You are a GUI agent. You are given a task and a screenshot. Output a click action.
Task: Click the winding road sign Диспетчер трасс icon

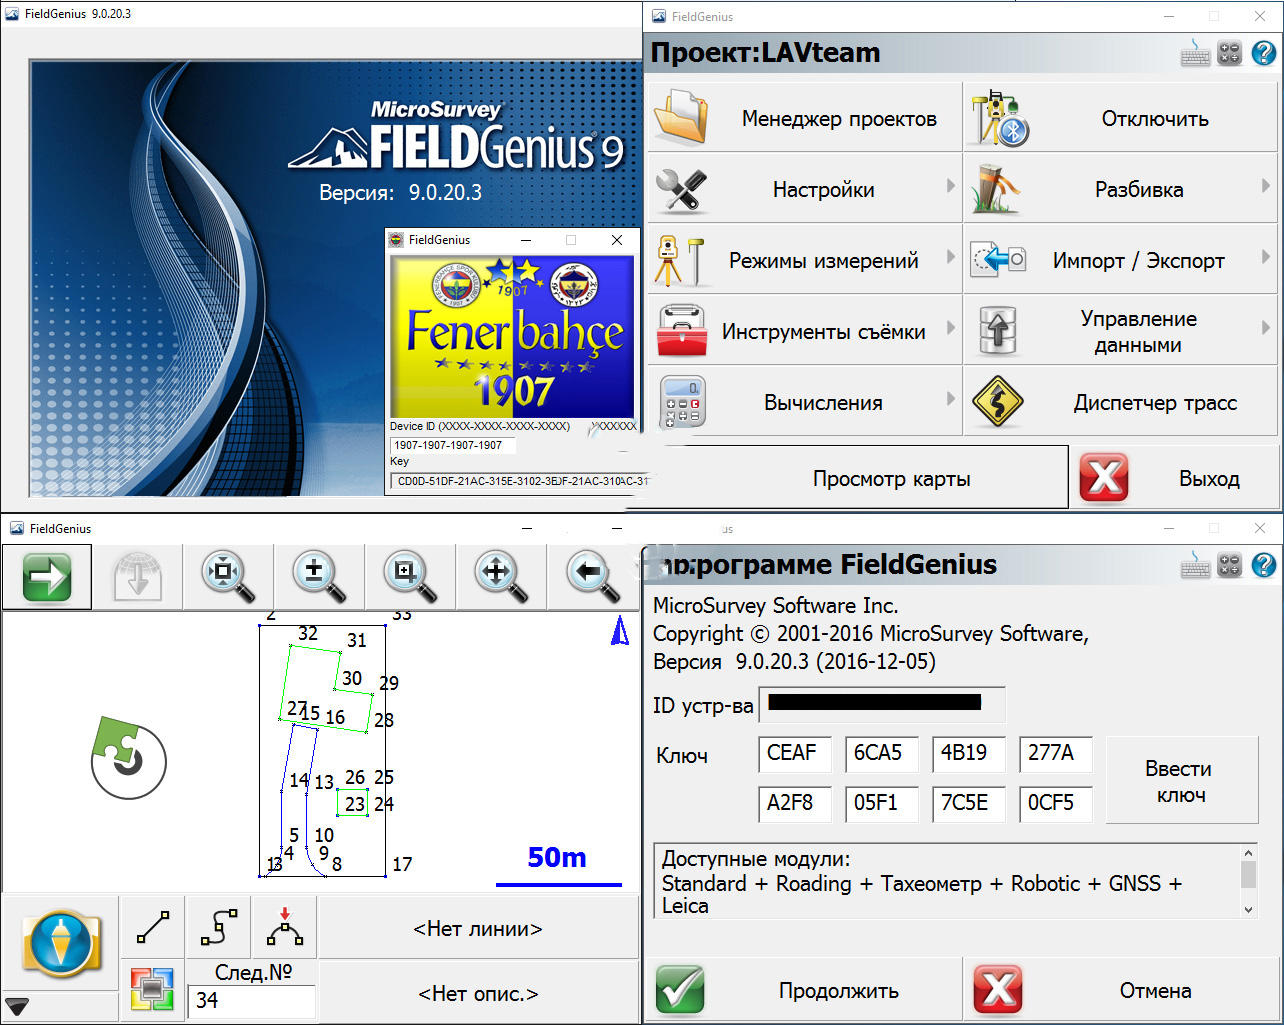click(x=997, y=402)
